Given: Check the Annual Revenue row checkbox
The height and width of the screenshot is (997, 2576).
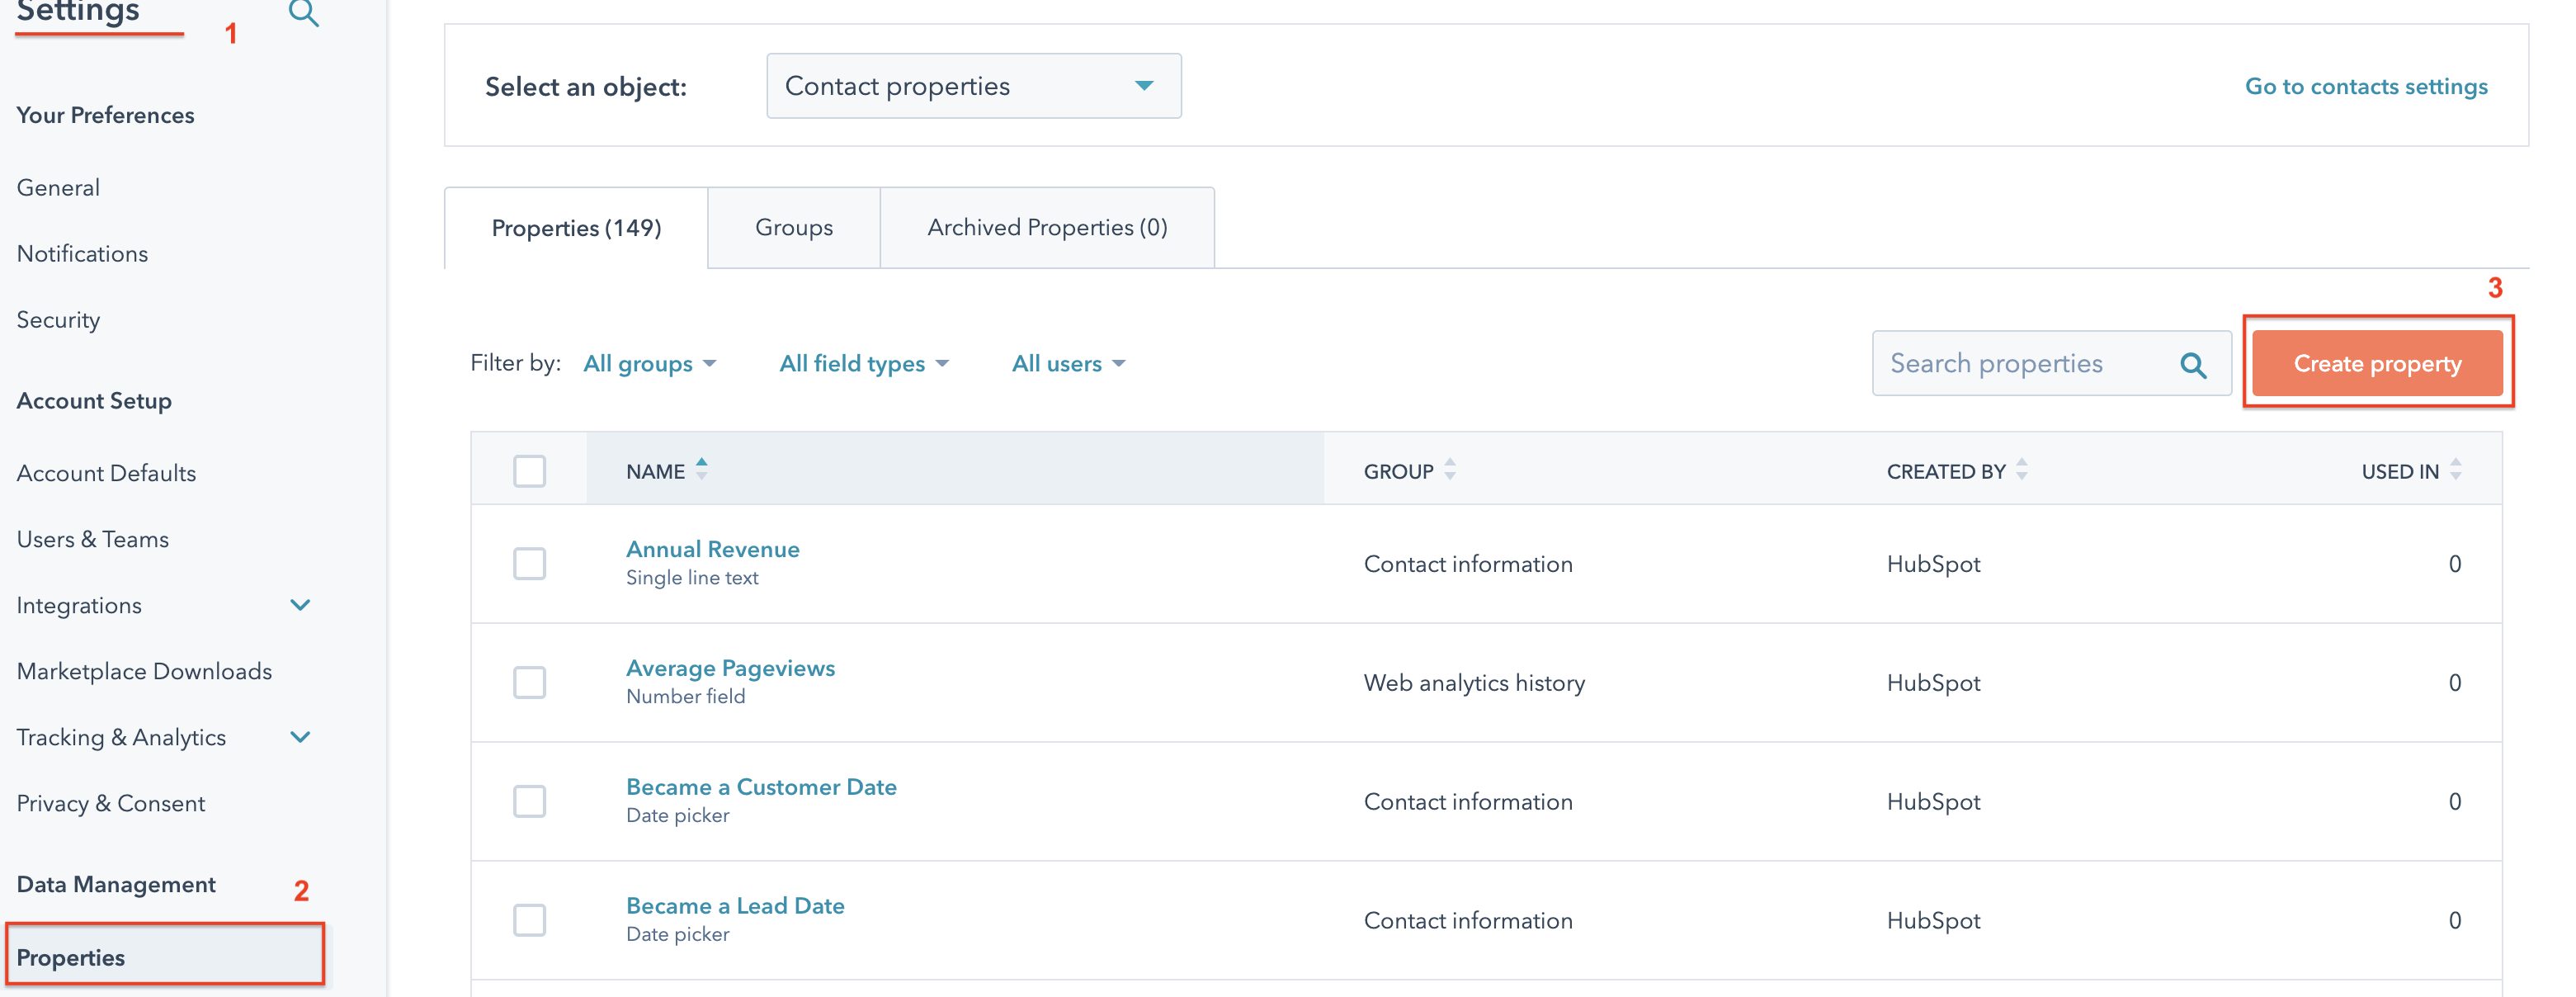Looking at the screenshot, I should tap(530, 563).
